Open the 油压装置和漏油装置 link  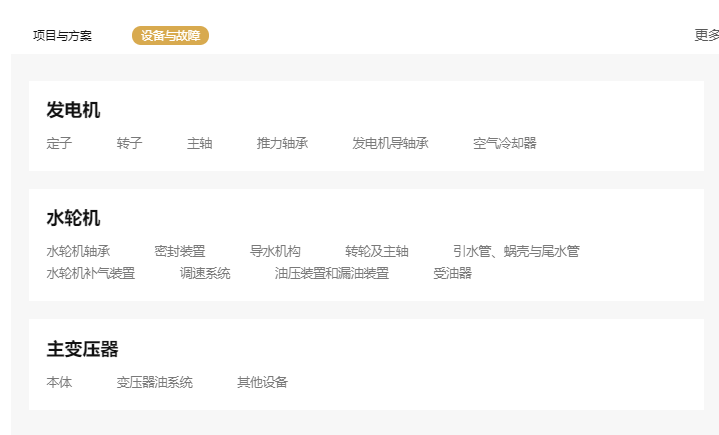(x=332, y=273)
